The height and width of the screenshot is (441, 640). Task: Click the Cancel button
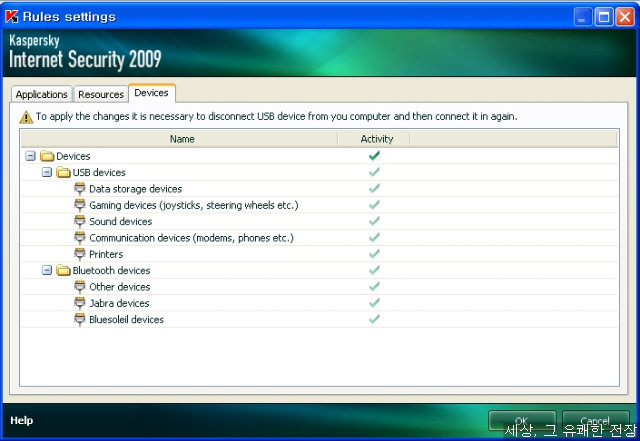click(595, 421)
